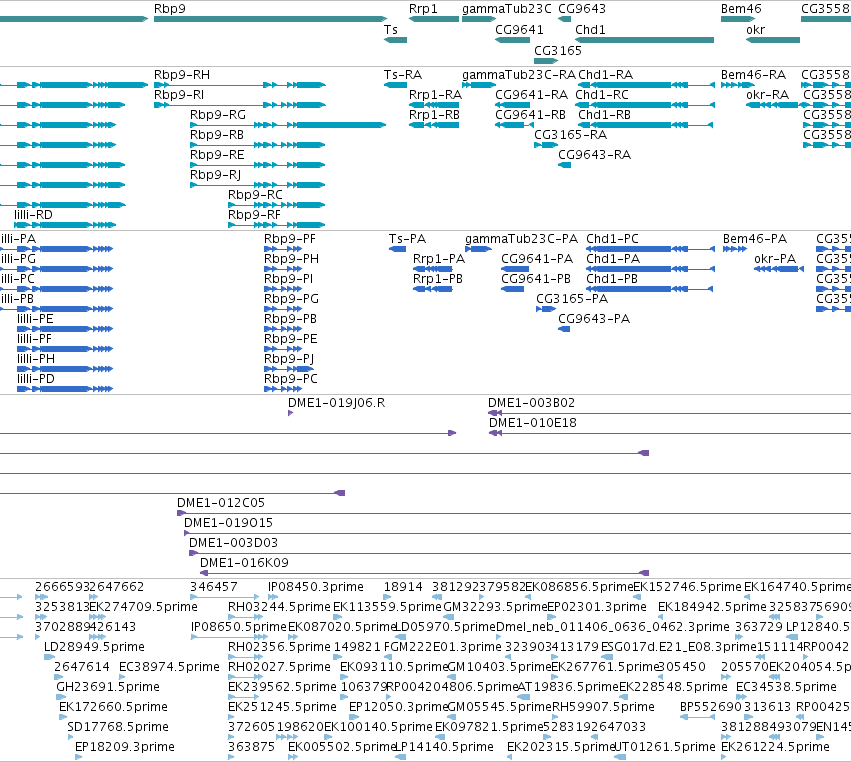Screen dimensions: 851x762
Task: Click EST IP08450.3prime
Action: click(315, 587)
